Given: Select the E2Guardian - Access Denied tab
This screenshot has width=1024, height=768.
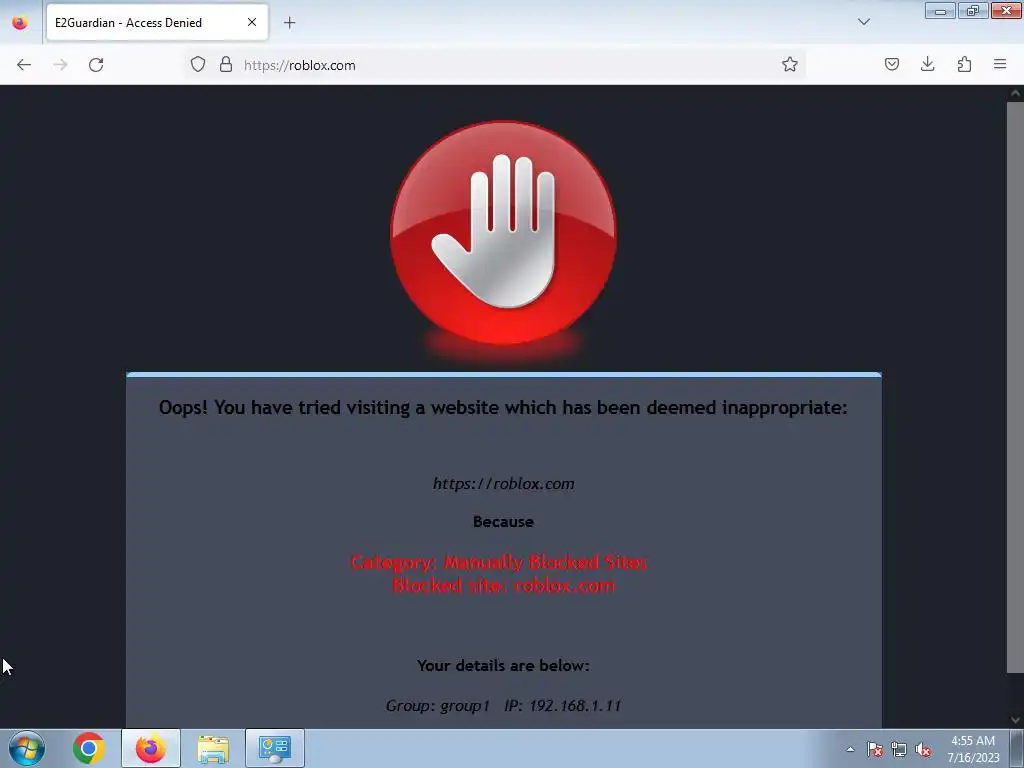Looking at the screenshot, I should [x=157, y=22].
